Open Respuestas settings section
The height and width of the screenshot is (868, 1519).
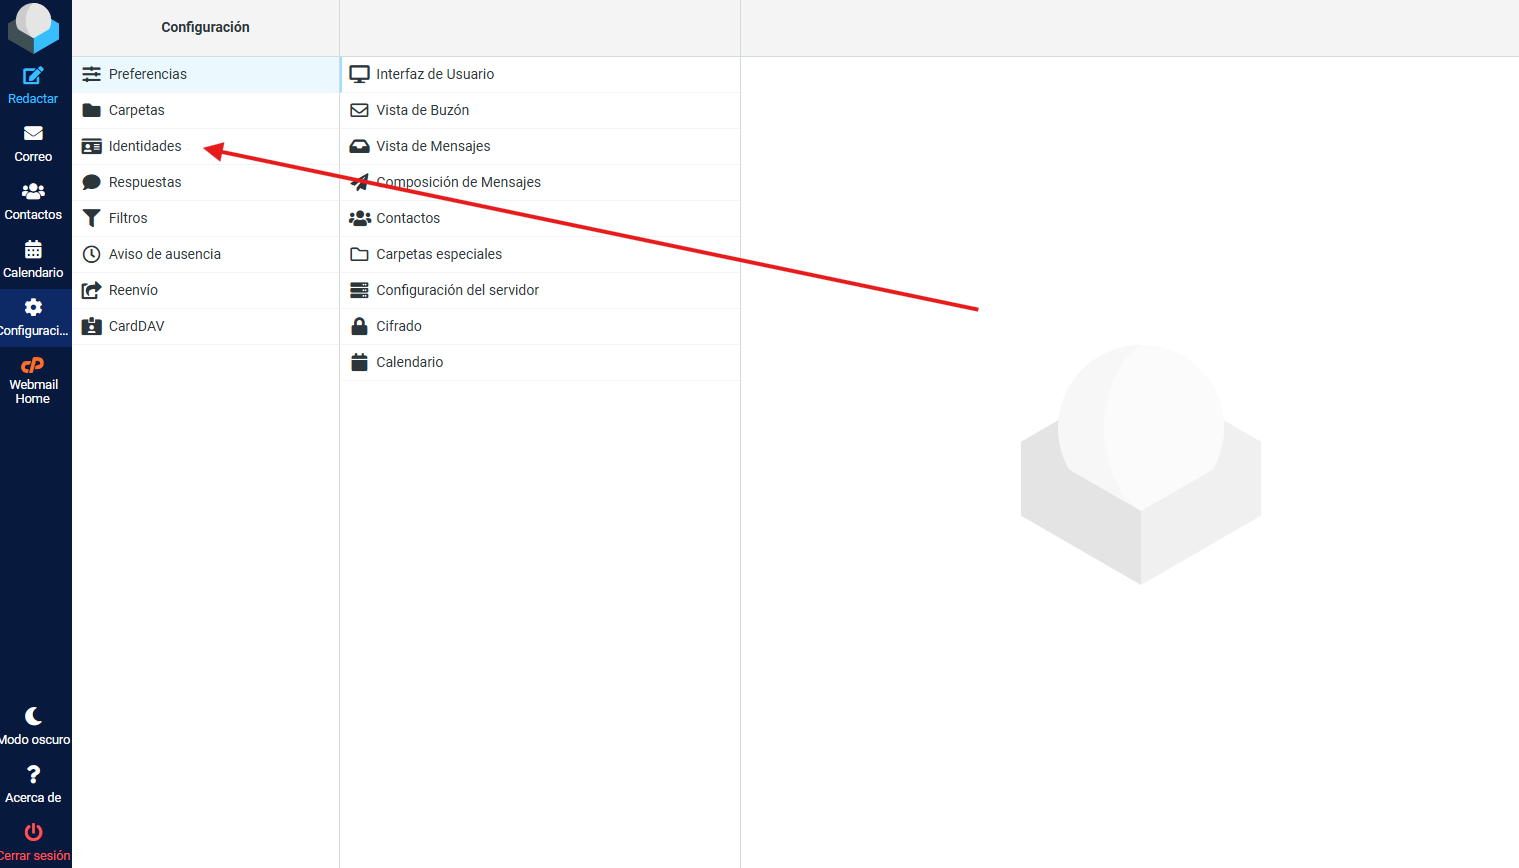pyautogui.click(x=145, y=182)
